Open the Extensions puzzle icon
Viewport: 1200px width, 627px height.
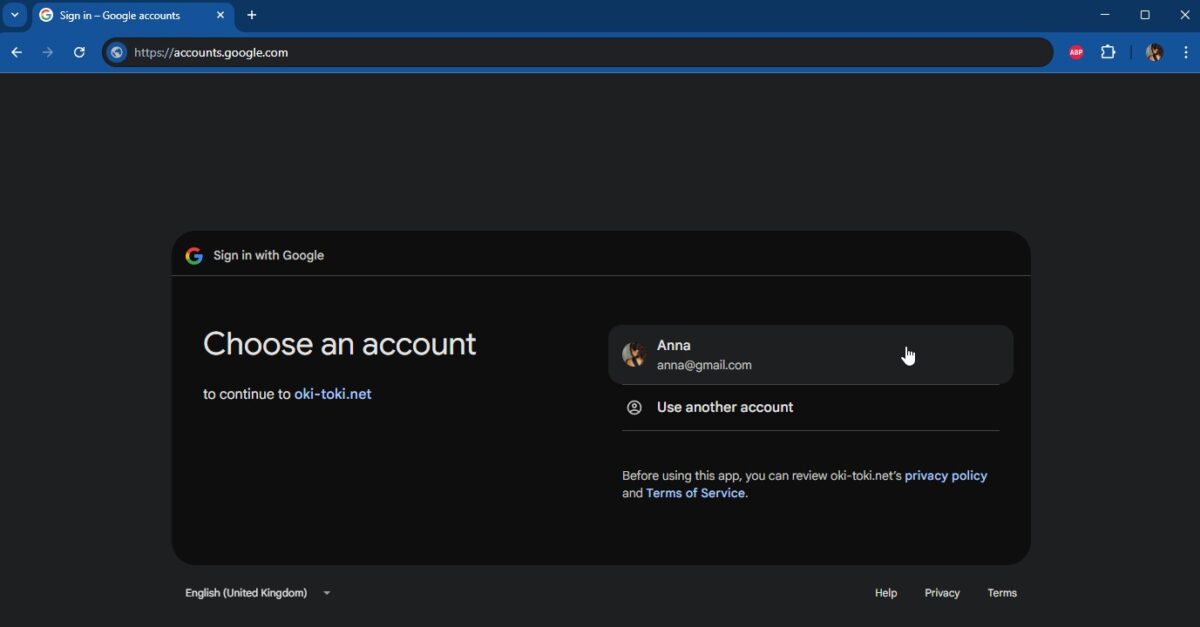(1108, 52)
